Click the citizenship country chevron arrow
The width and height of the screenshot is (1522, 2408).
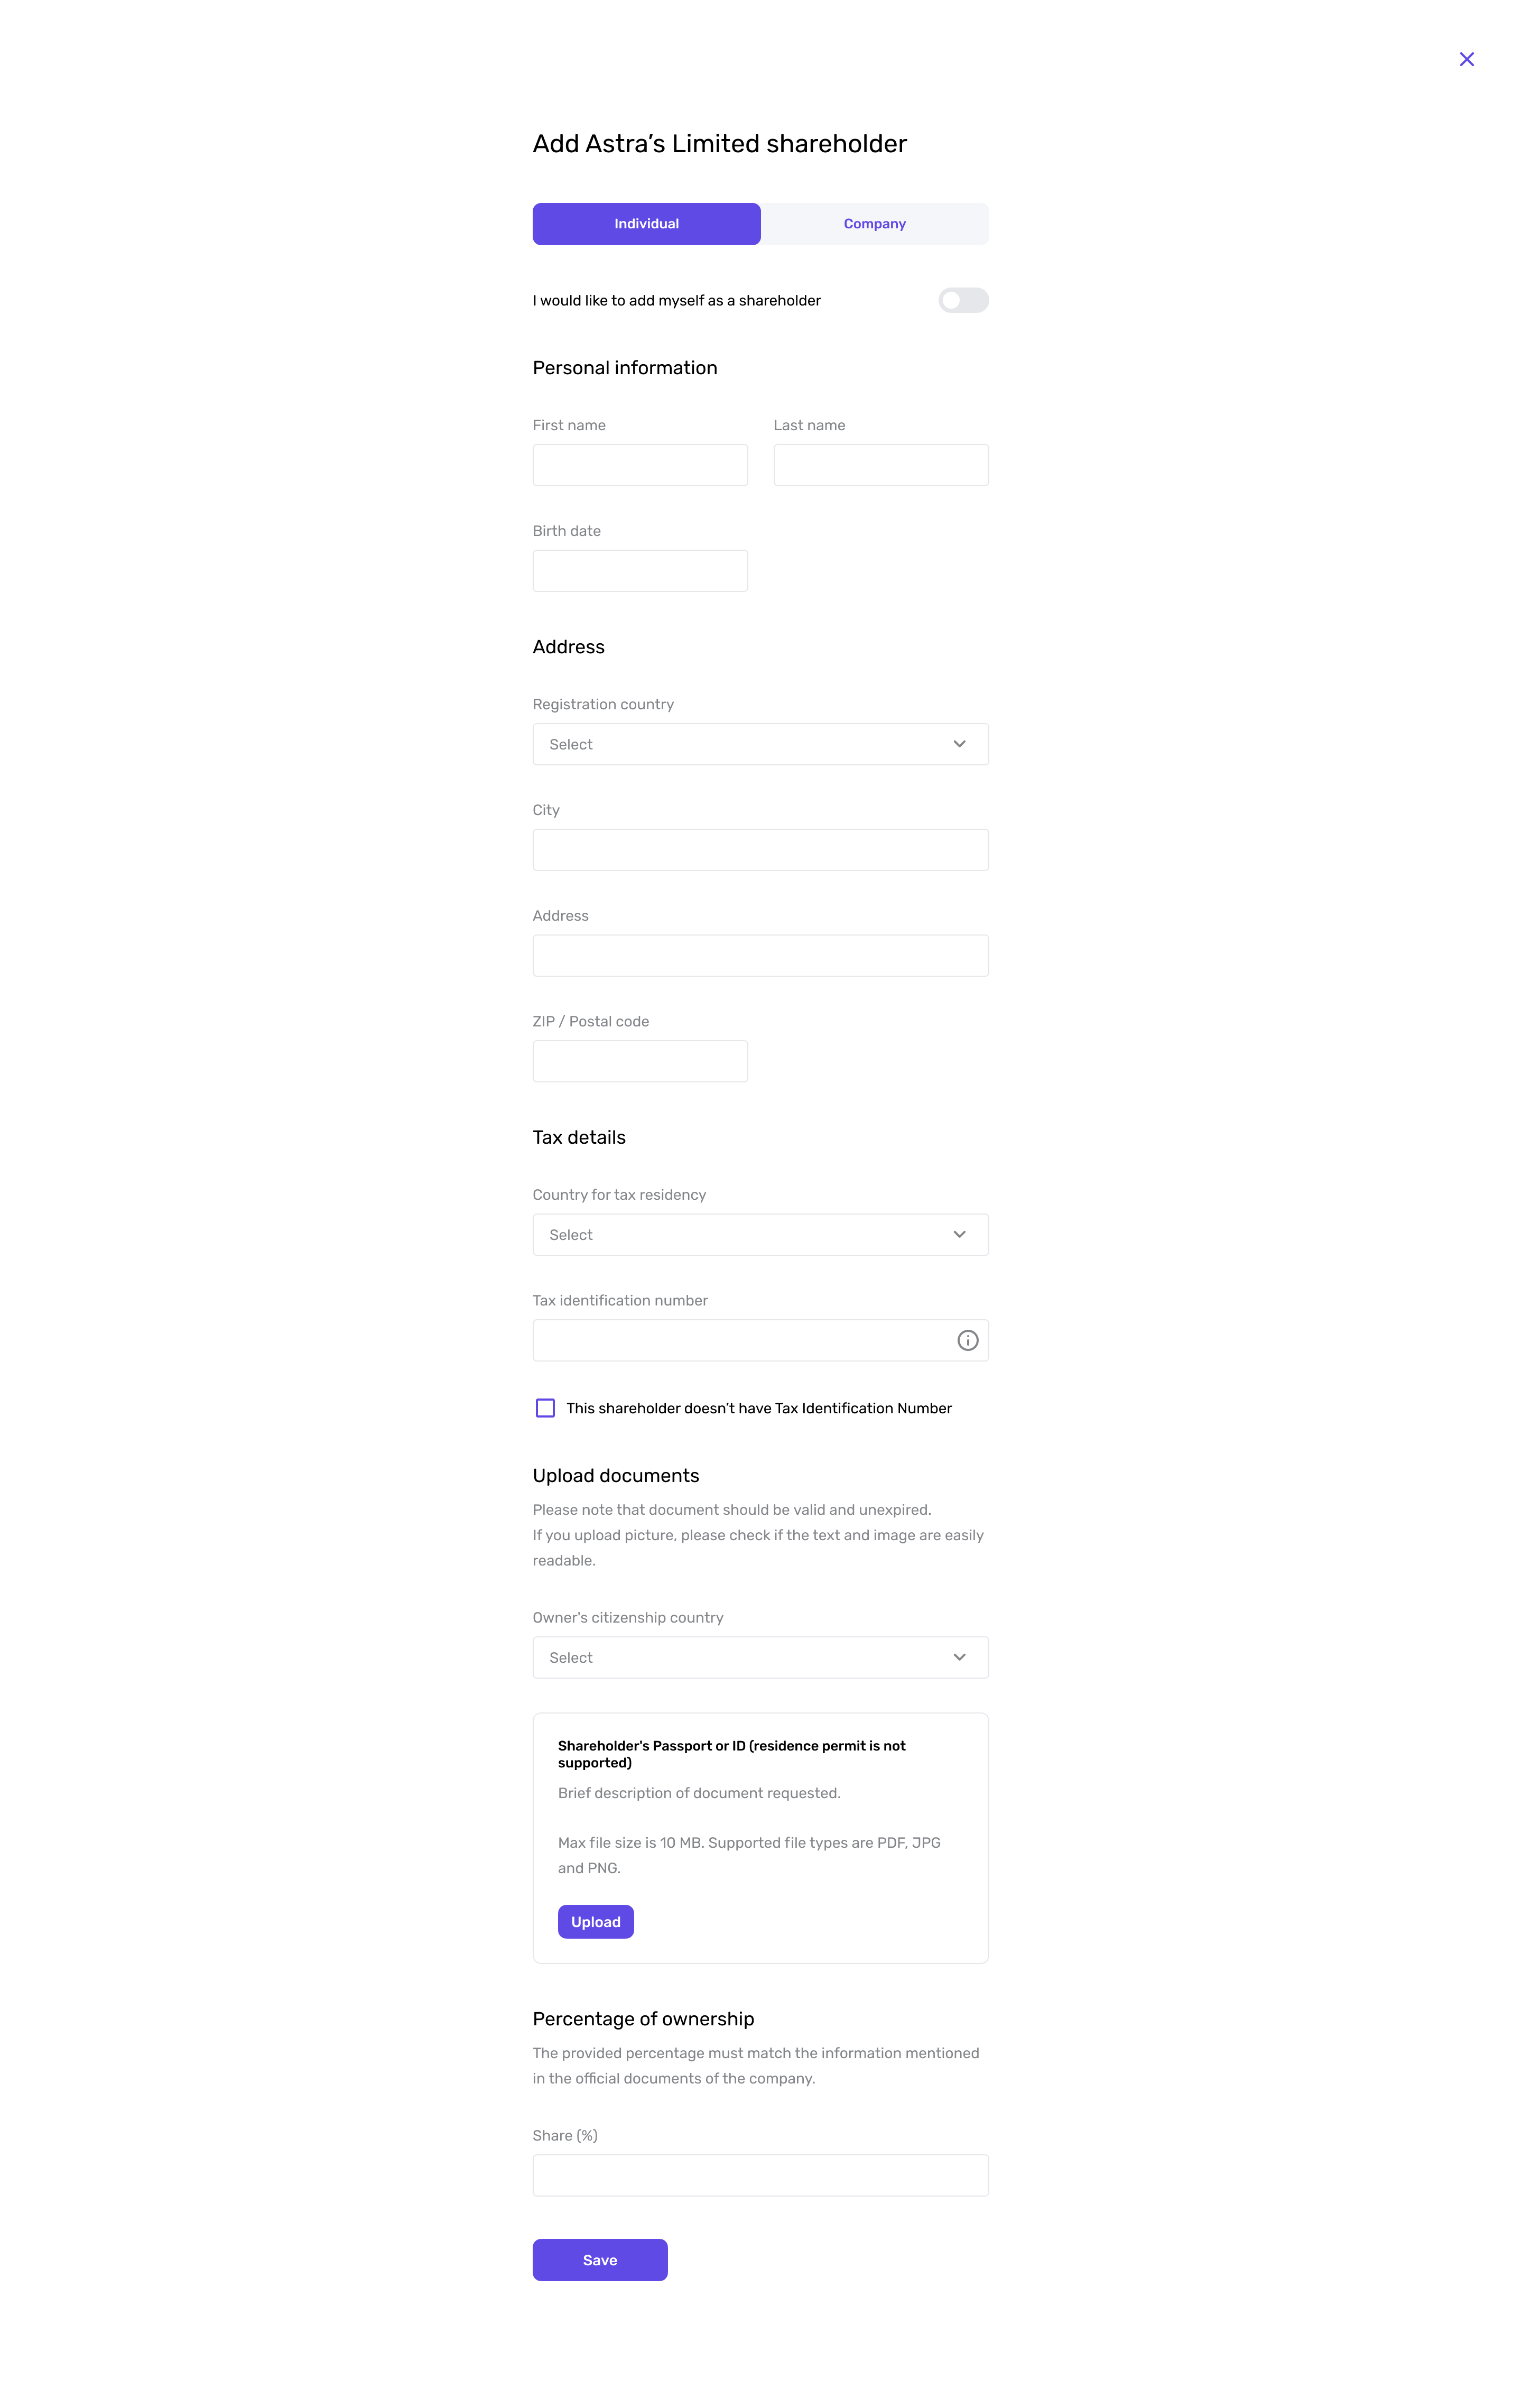coord(959,1657)
